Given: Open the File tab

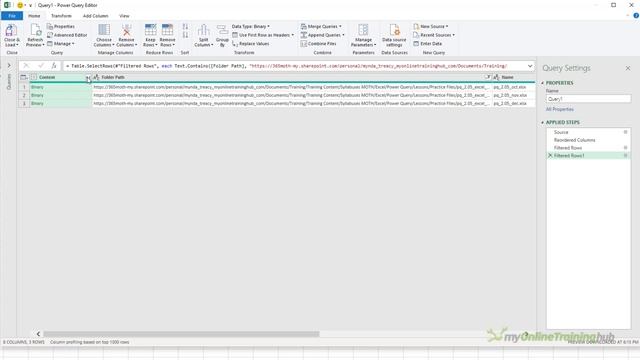Looking at the screenshot, I should [x=12, y=16].
